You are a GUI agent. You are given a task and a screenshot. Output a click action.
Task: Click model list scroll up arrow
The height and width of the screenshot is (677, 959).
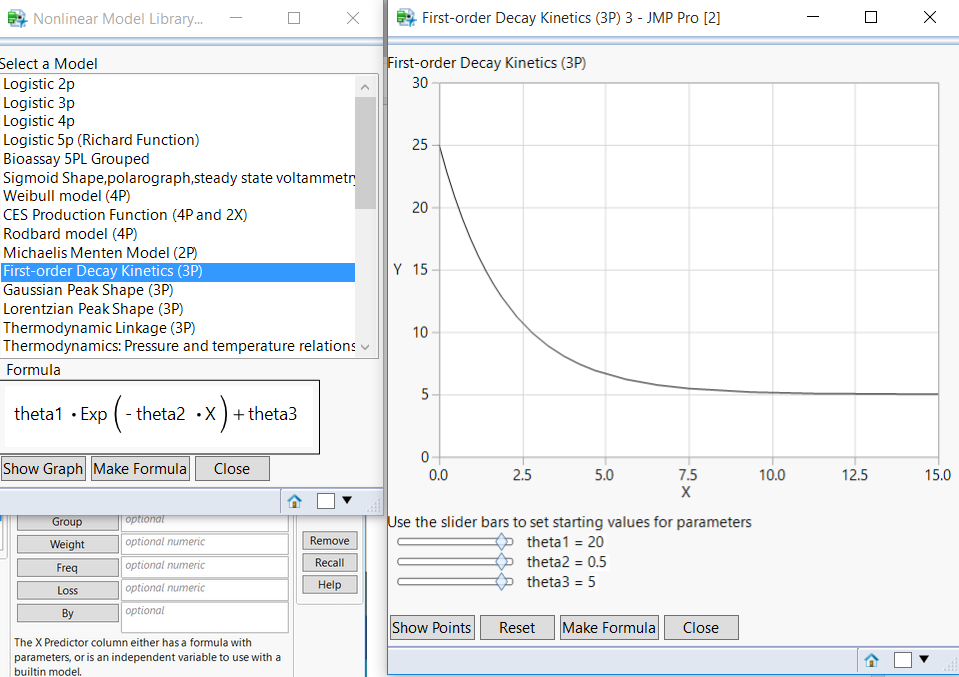tap(365, 87)
